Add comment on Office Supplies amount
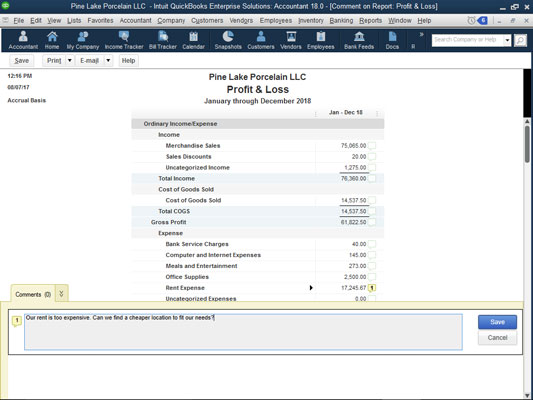The image size is (533, 400). (x=372, y=277)
